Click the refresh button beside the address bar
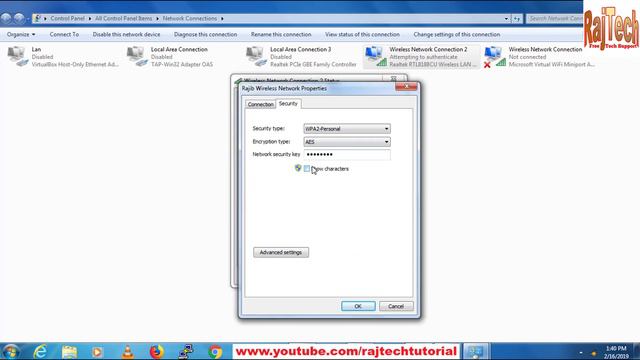Viewport: 640px width, 360px height. [517, 18]
